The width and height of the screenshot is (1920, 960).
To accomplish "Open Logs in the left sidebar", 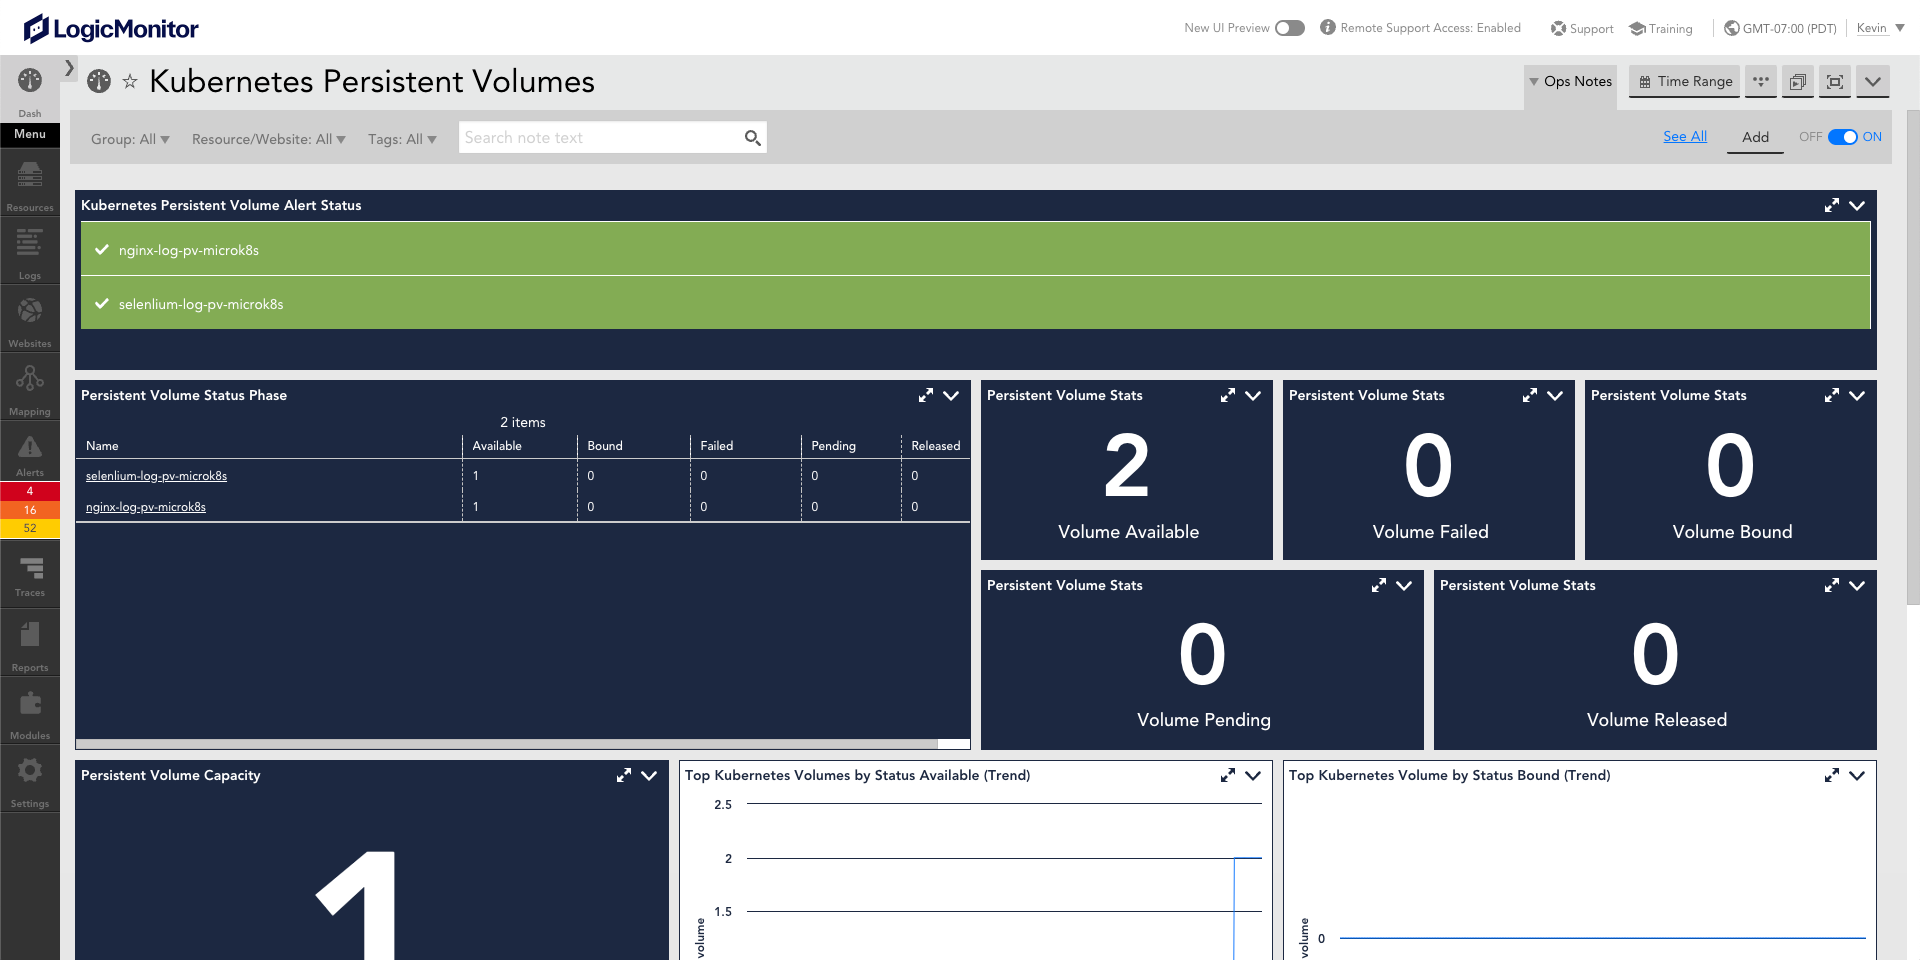I will 30,252.
